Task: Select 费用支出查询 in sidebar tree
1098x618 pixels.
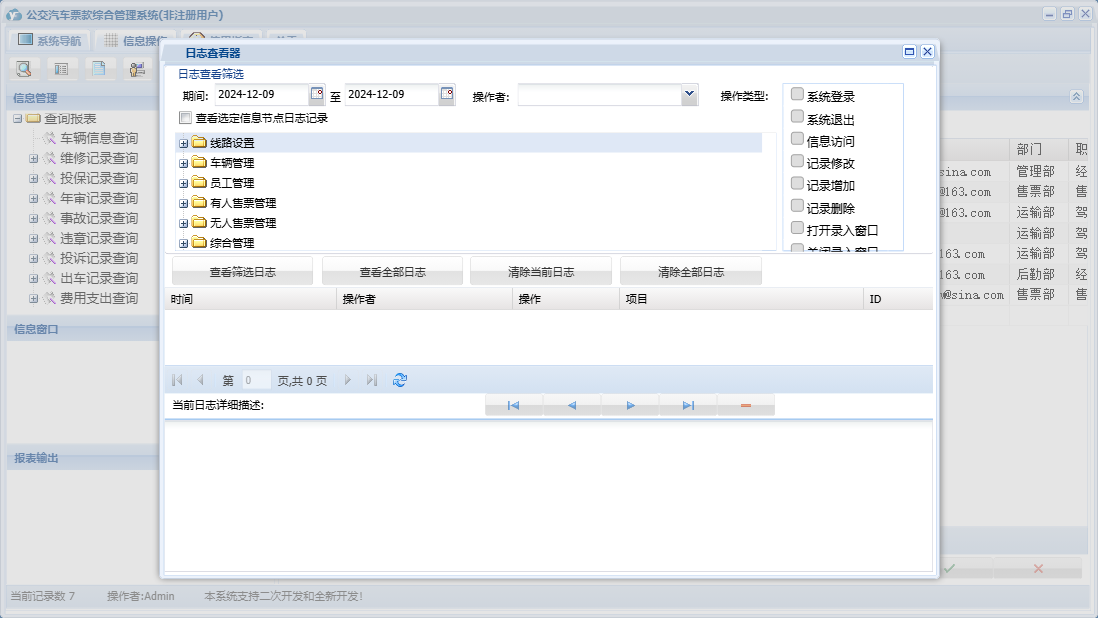Action: coord(99,298)
